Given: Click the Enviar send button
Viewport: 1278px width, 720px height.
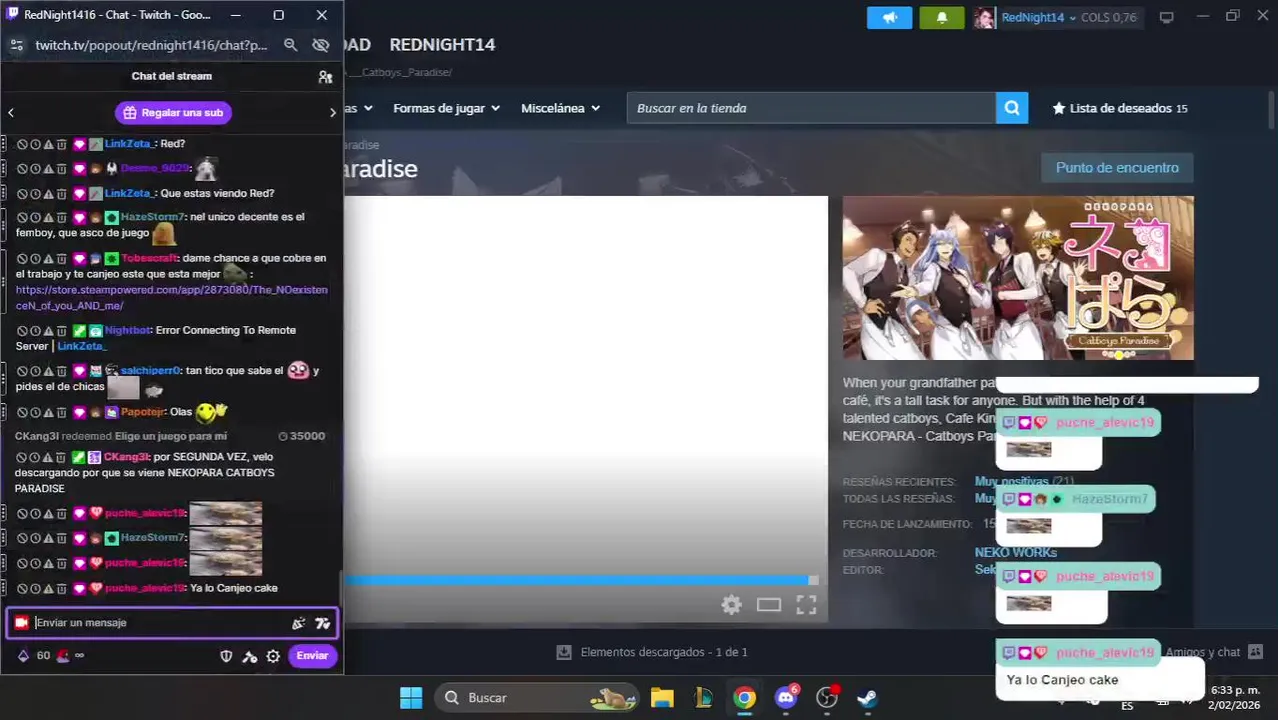Looking at the screenshot, I should click(x=312, y=656).
